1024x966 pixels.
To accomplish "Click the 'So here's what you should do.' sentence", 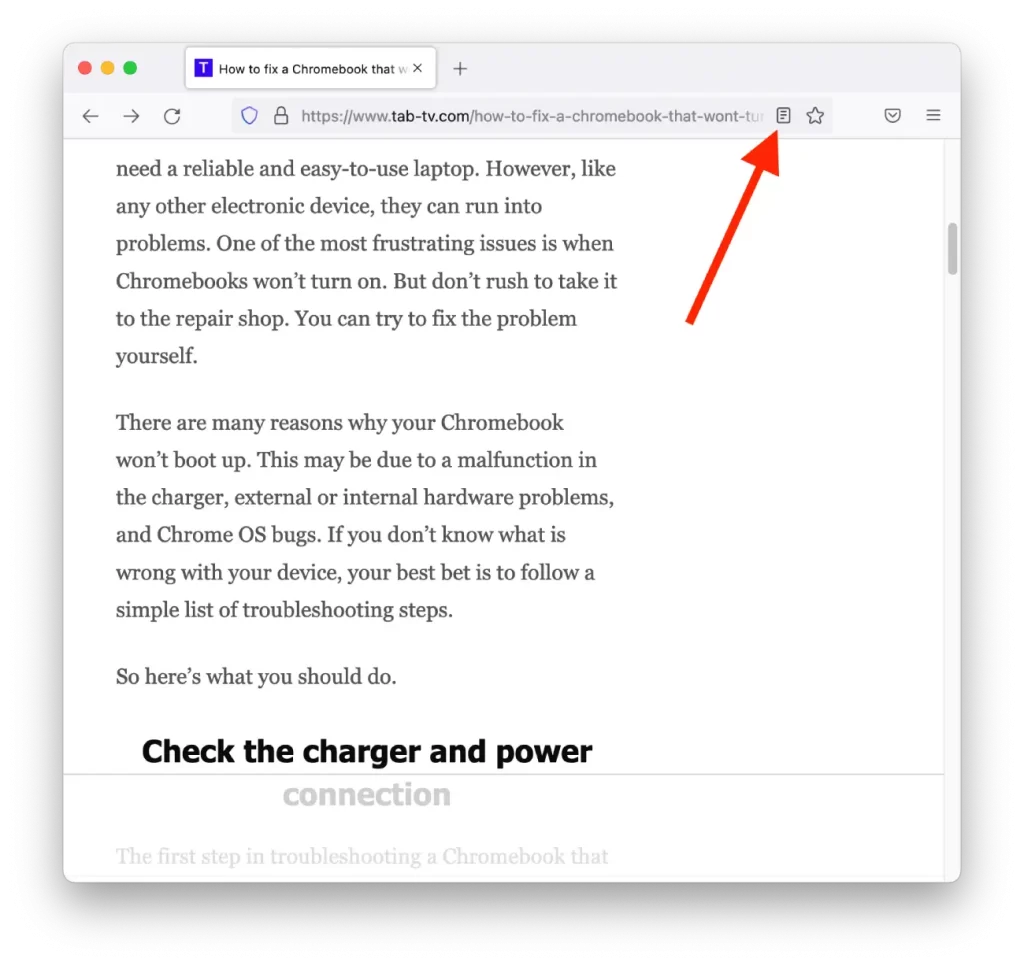I will (x=256, y=677).
